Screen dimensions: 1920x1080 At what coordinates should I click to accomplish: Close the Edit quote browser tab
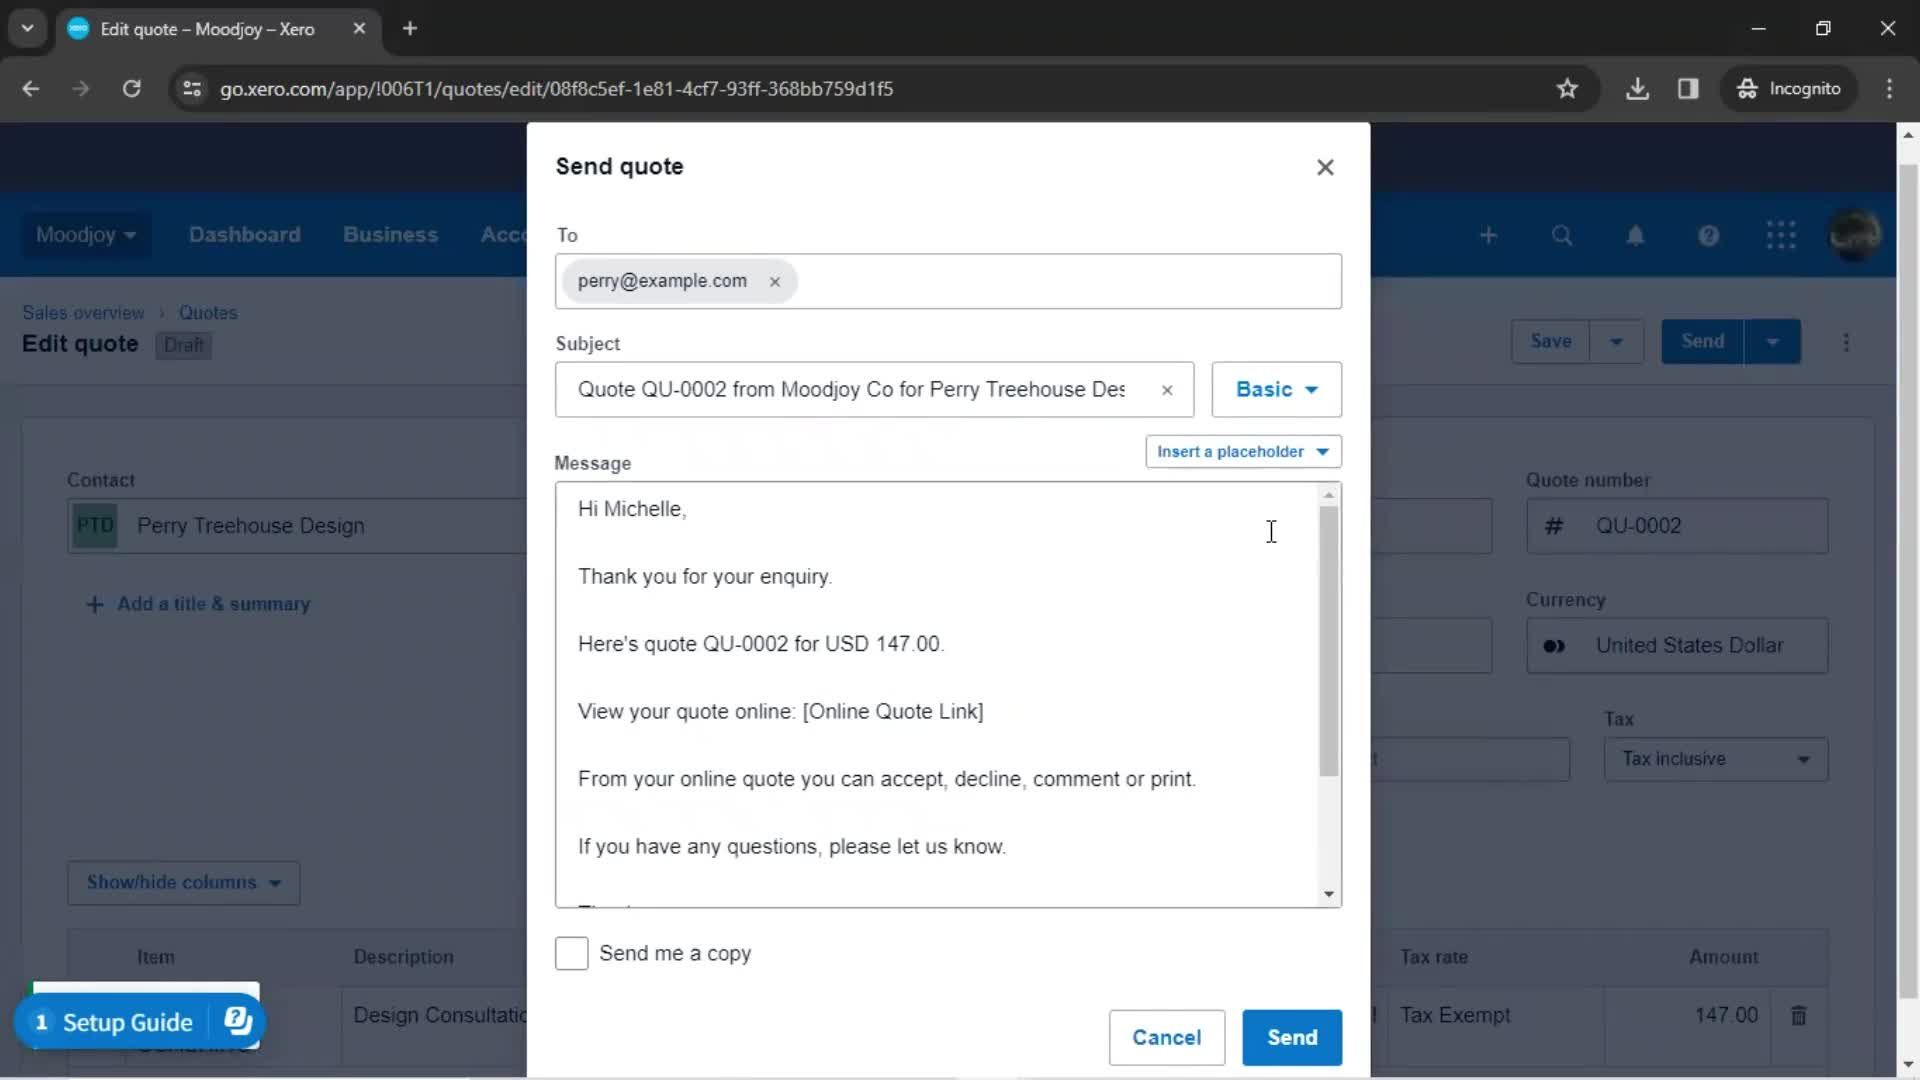(359, 29)
